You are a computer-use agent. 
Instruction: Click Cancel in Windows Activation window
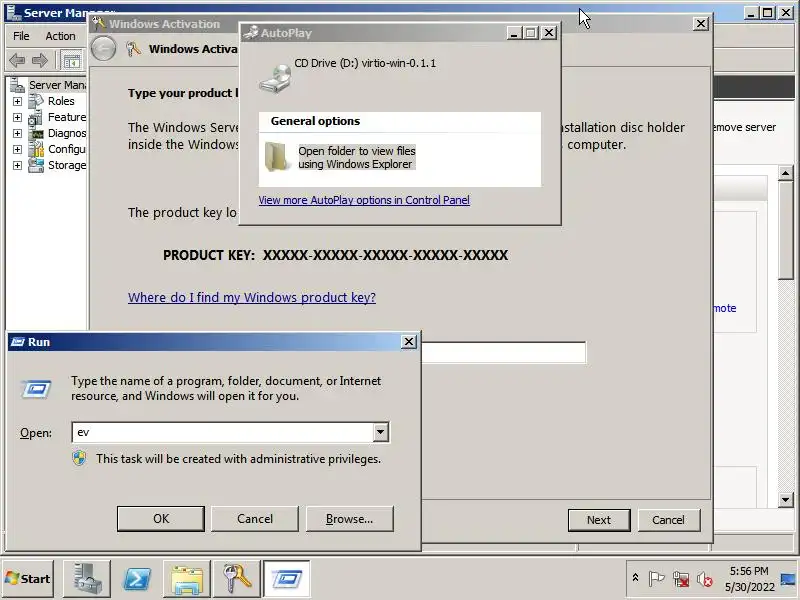[668, 520]
